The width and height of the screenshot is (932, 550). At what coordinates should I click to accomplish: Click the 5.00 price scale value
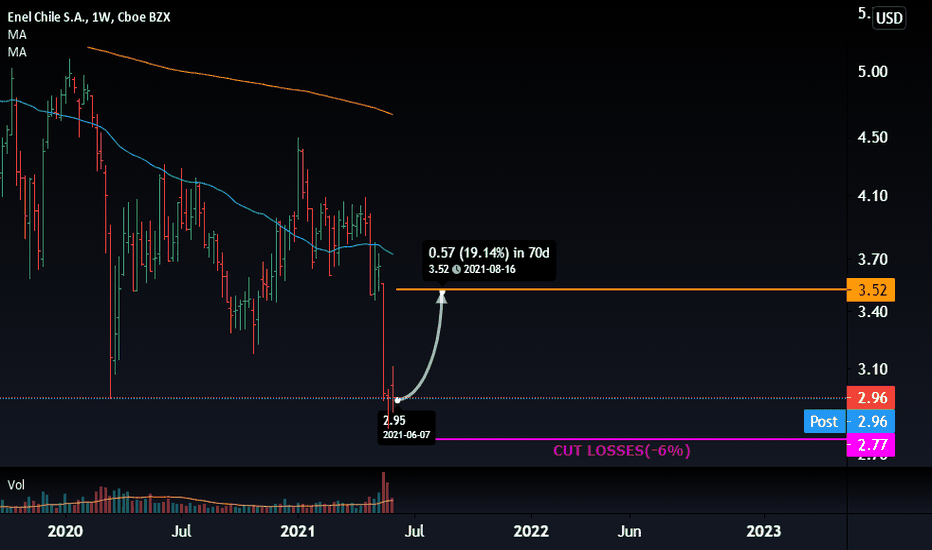pyautogui.click(x=872, y=72)
